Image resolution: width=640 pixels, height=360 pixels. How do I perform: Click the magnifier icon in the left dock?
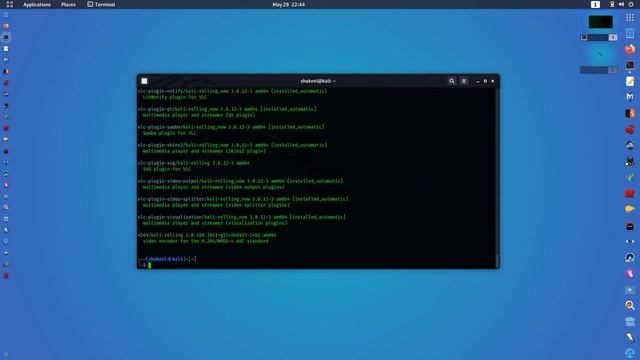[6, 207]
